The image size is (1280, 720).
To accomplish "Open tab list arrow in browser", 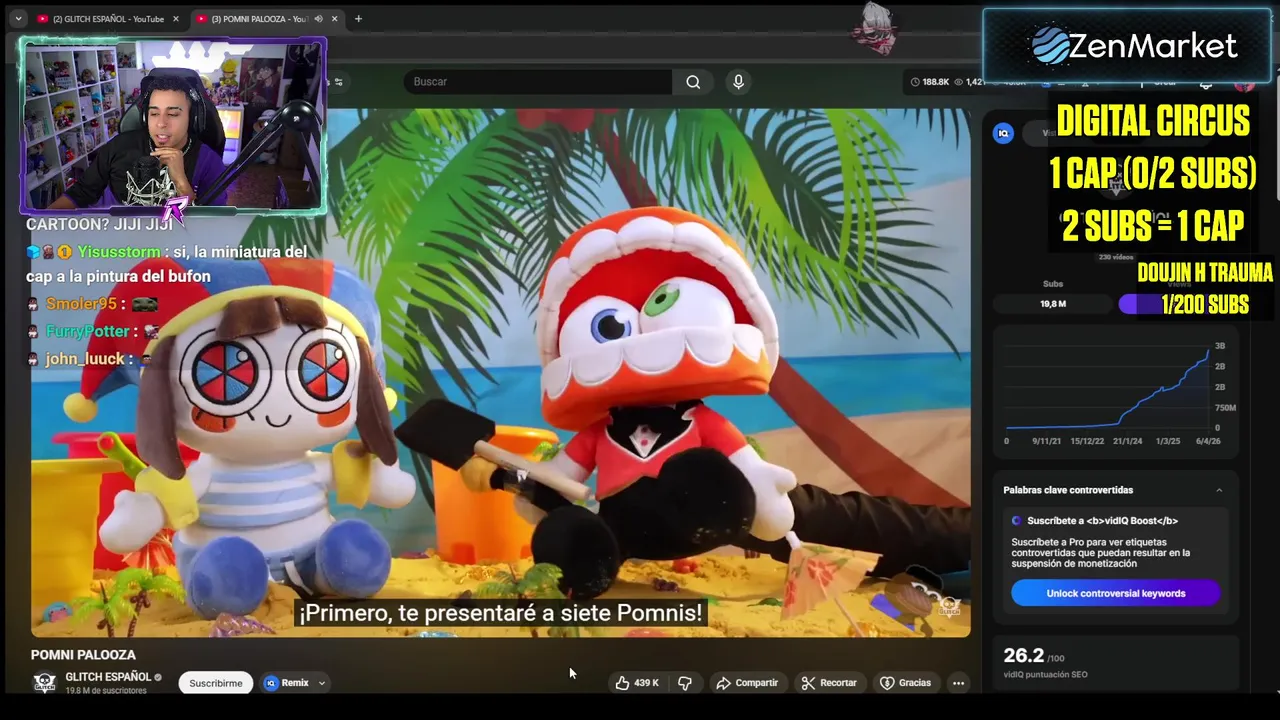I will 17,18.
